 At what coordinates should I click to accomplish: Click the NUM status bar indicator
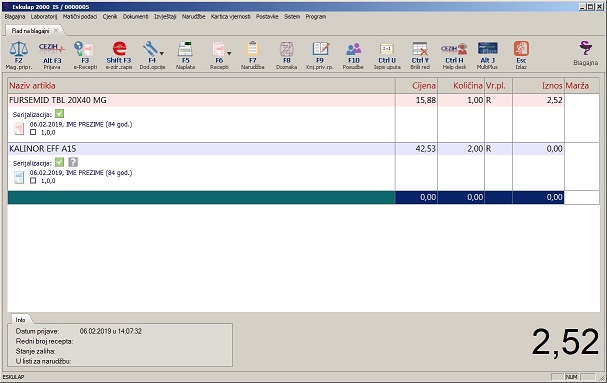(x=571, y=376)
